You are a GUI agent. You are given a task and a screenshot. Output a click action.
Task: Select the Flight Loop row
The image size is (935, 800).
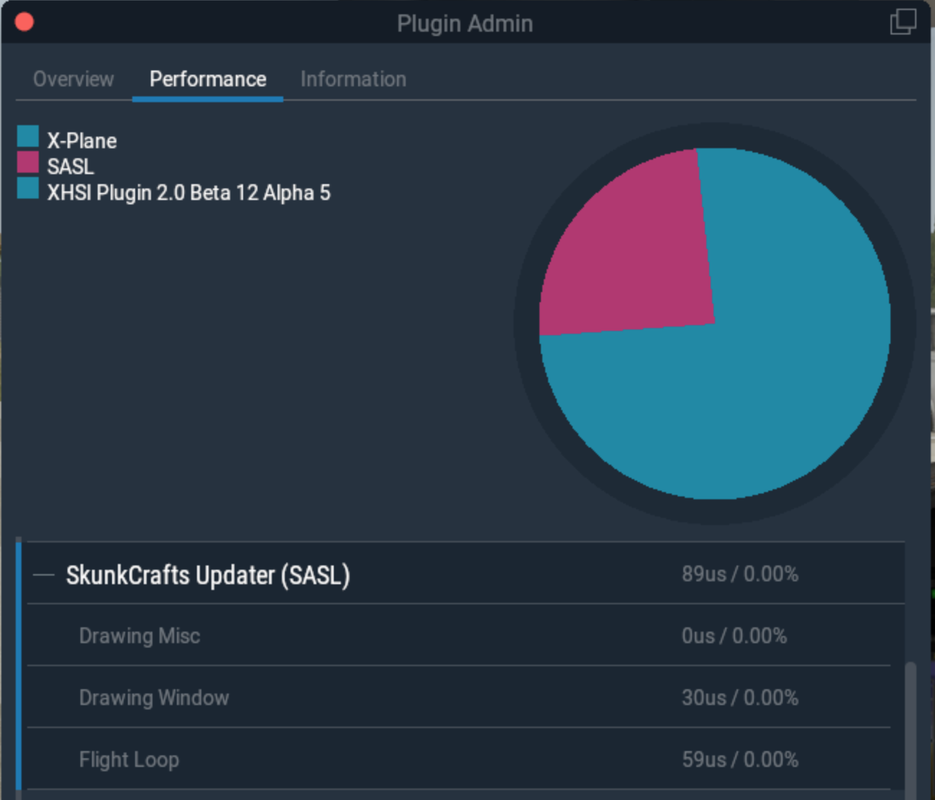pyautogui.click(x=459, y=759)
